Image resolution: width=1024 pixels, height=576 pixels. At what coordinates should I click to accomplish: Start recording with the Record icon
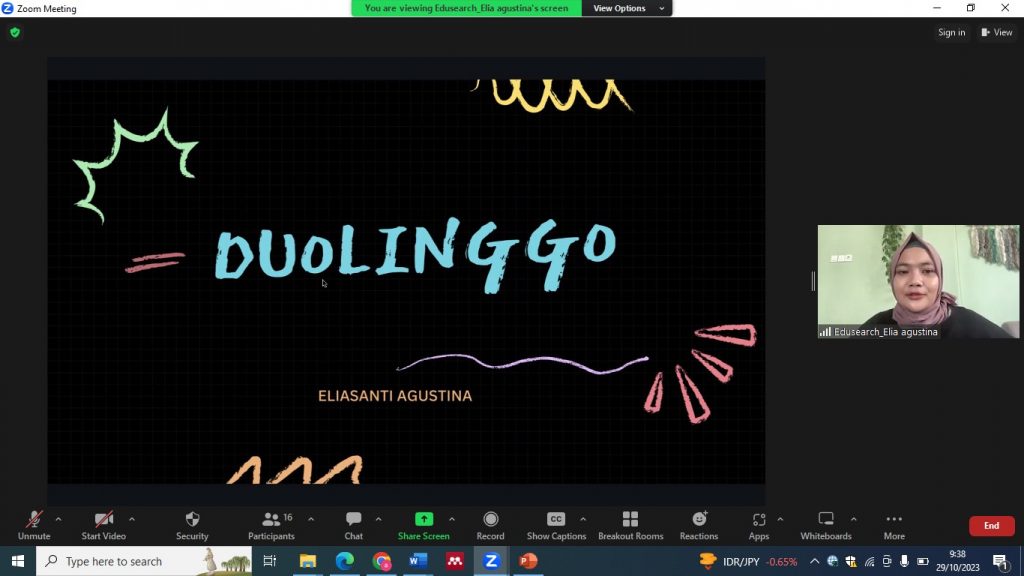(x=490, y=520)
